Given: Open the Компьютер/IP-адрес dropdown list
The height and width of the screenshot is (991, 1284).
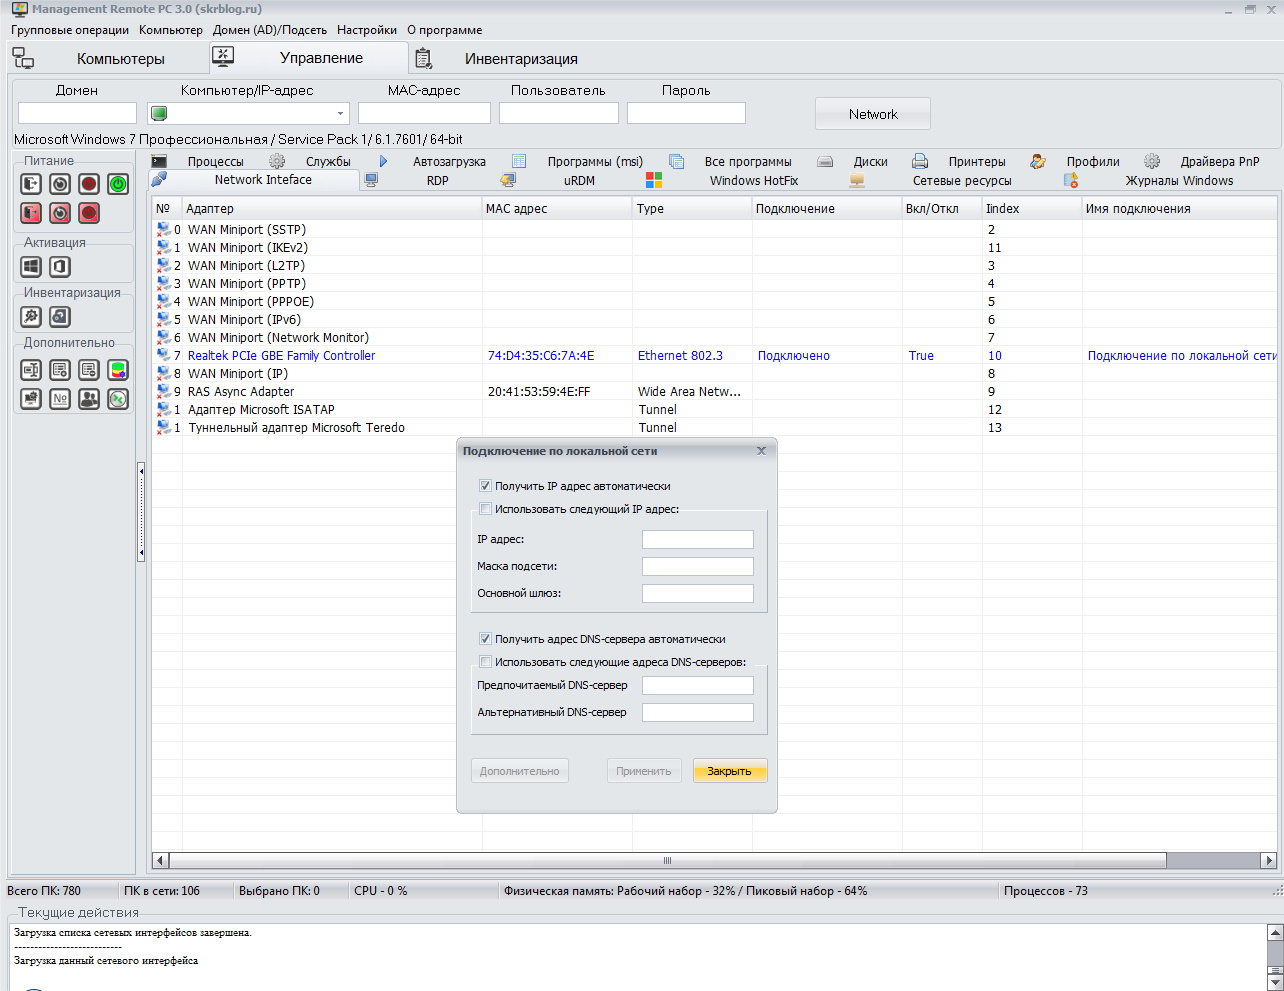Looking at the screenshot, I should point(340,113).
